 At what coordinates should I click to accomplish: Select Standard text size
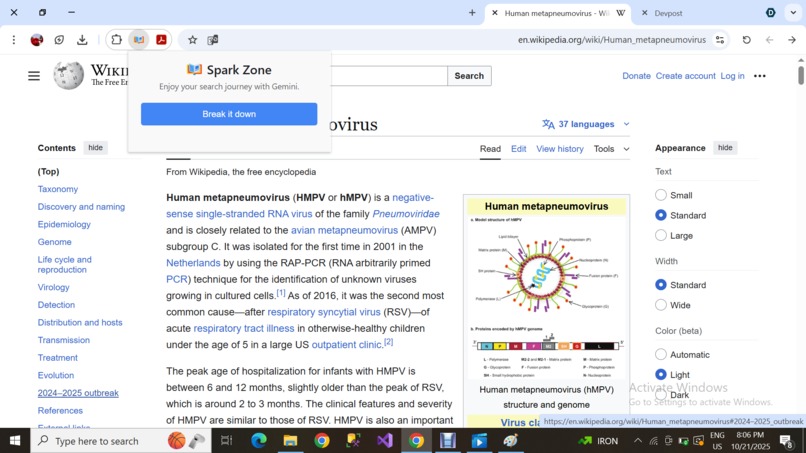(661, 215)
